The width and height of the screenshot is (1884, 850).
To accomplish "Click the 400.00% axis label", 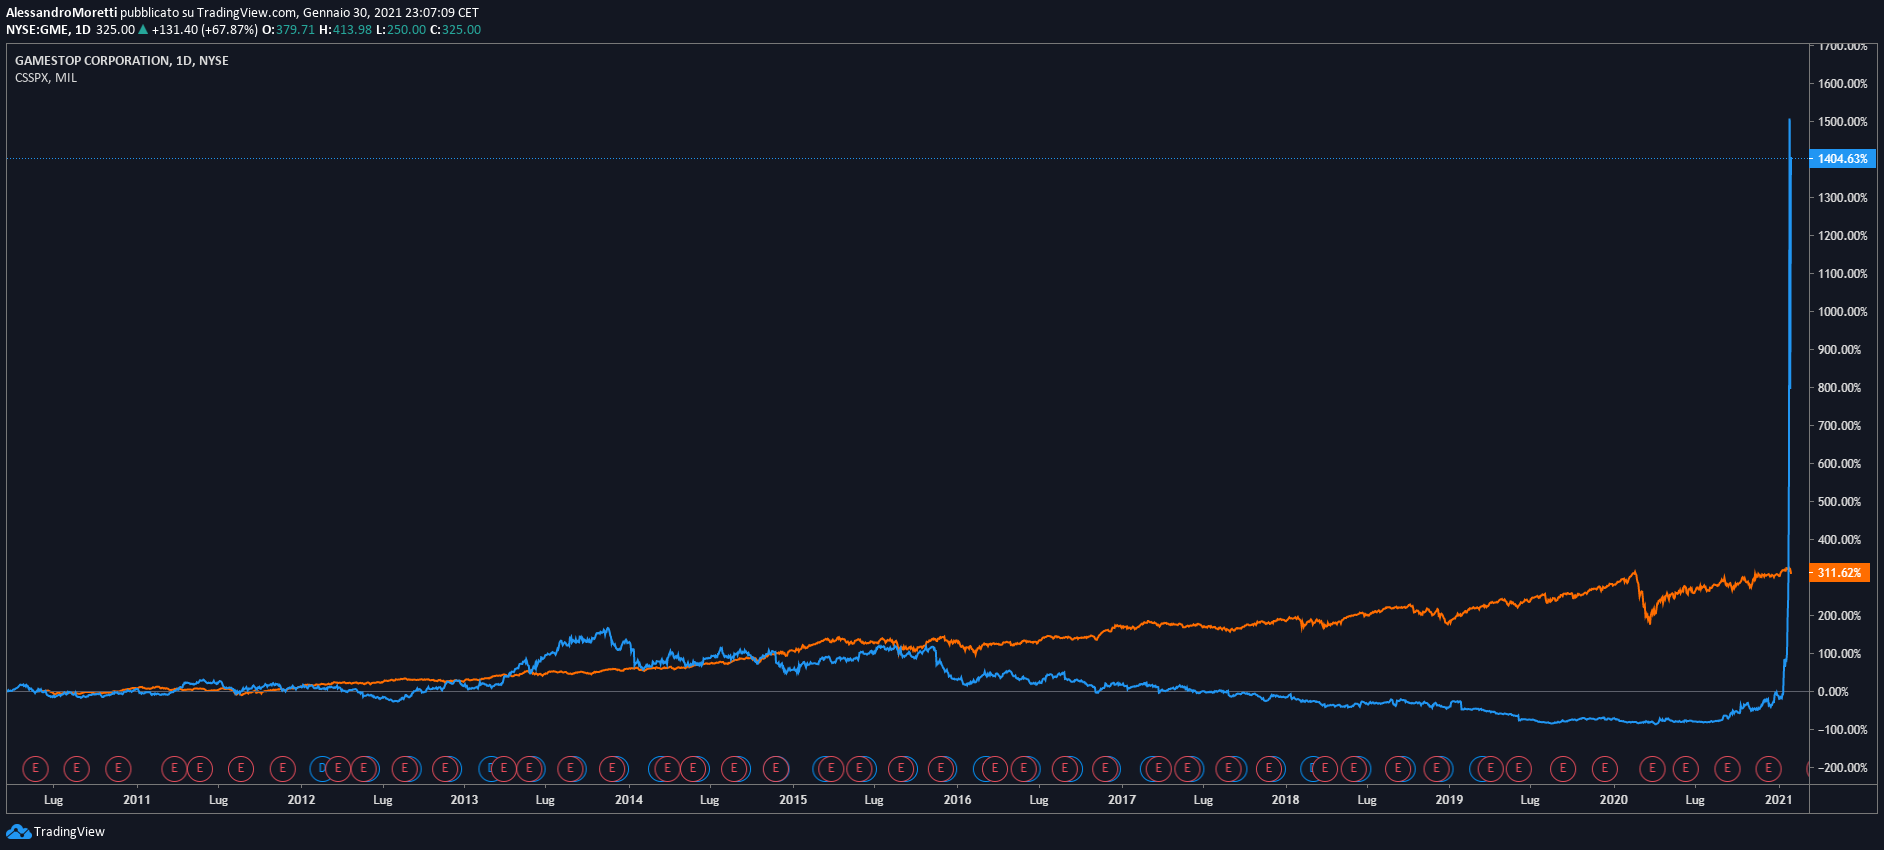I will point(1839,540).
